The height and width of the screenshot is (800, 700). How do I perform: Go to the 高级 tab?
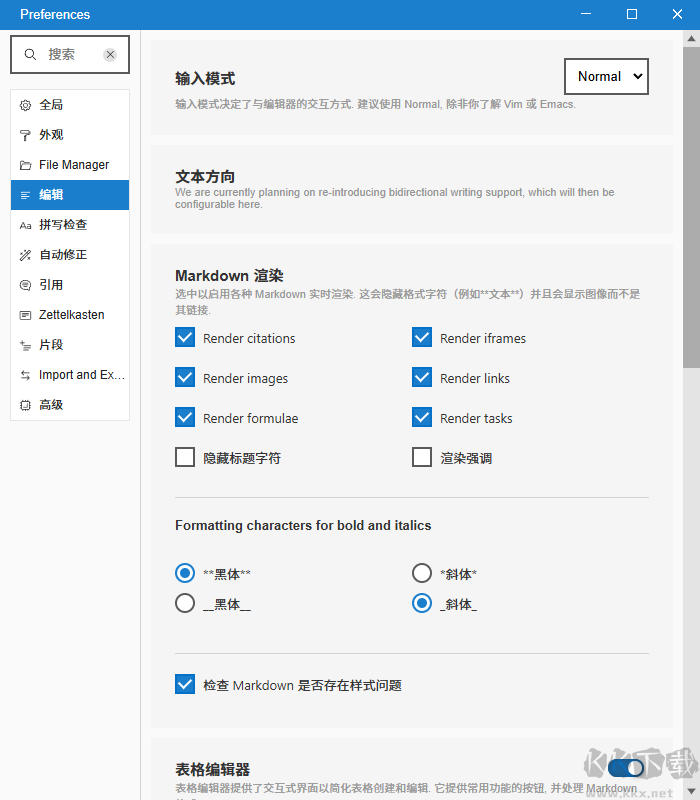[x=70, y=405]
